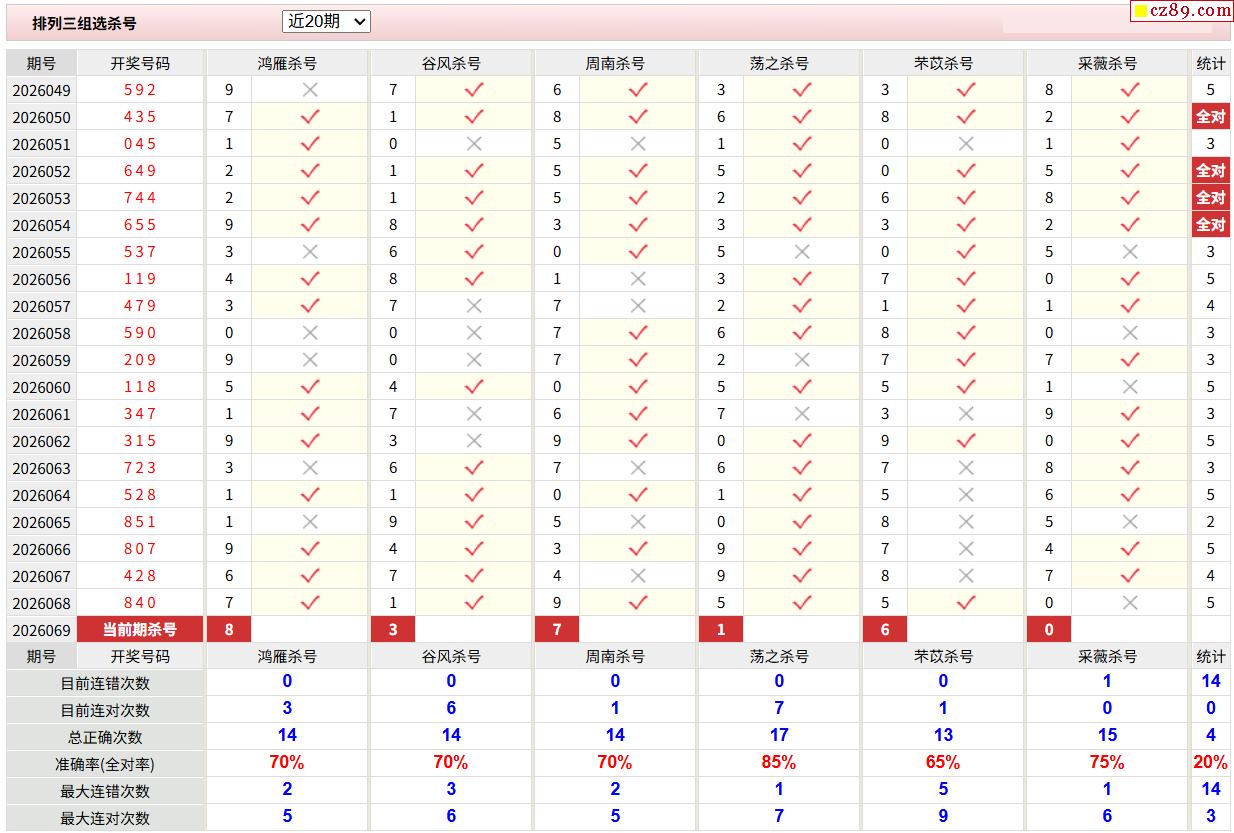The width and height of the screenshot is (1234, 833).
Task: Click the 85% accuracy value for 荡之杀号
Action: tap(778, 763)
